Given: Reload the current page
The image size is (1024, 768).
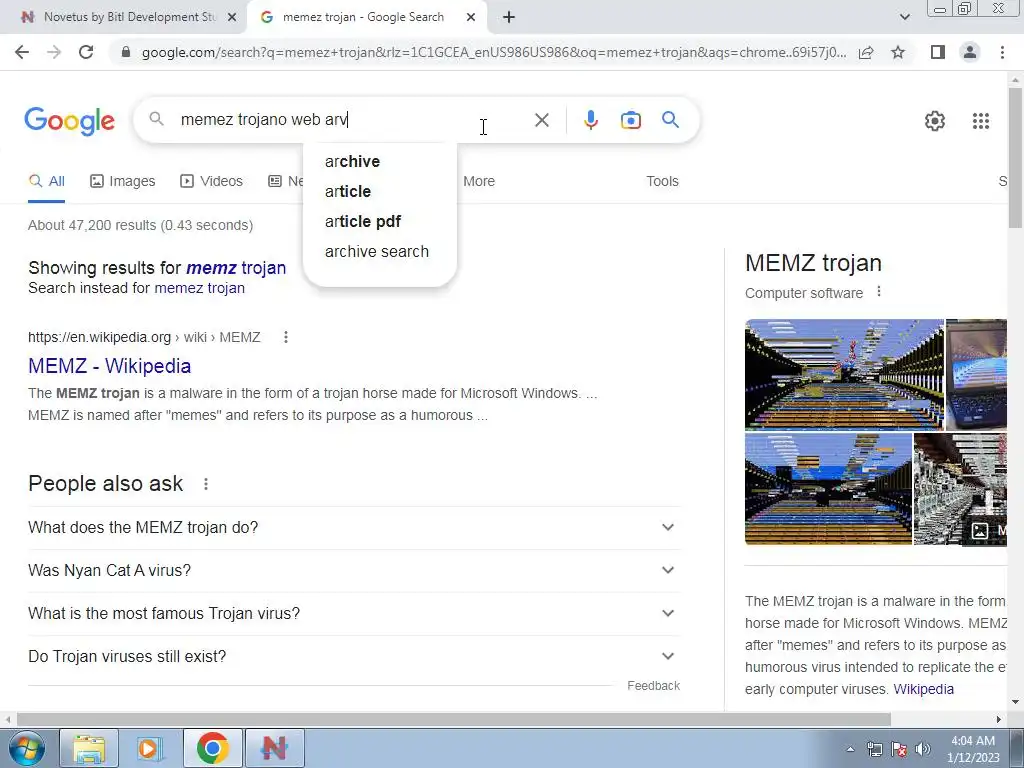Looking at the screenshot, I should point(86,52).
